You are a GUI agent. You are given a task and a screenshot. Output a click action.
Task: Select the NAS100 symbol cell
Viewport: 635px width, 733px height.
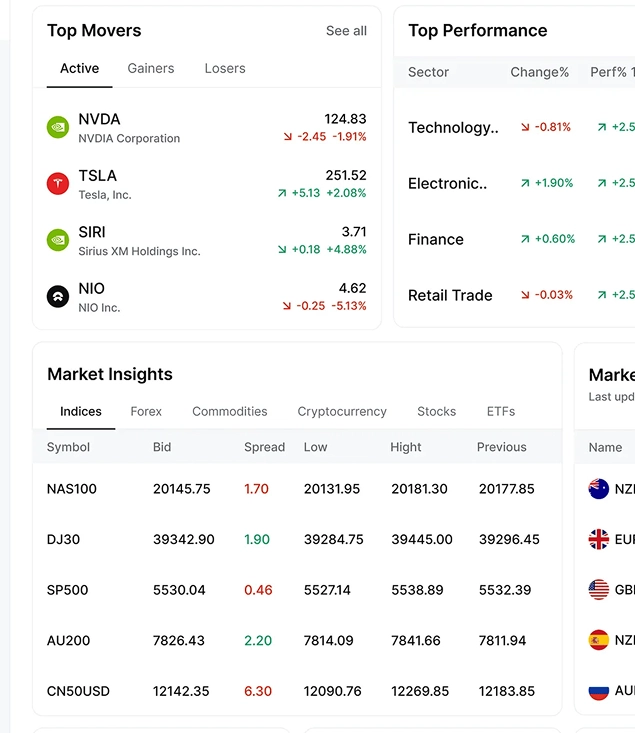(x=72, y=489)
